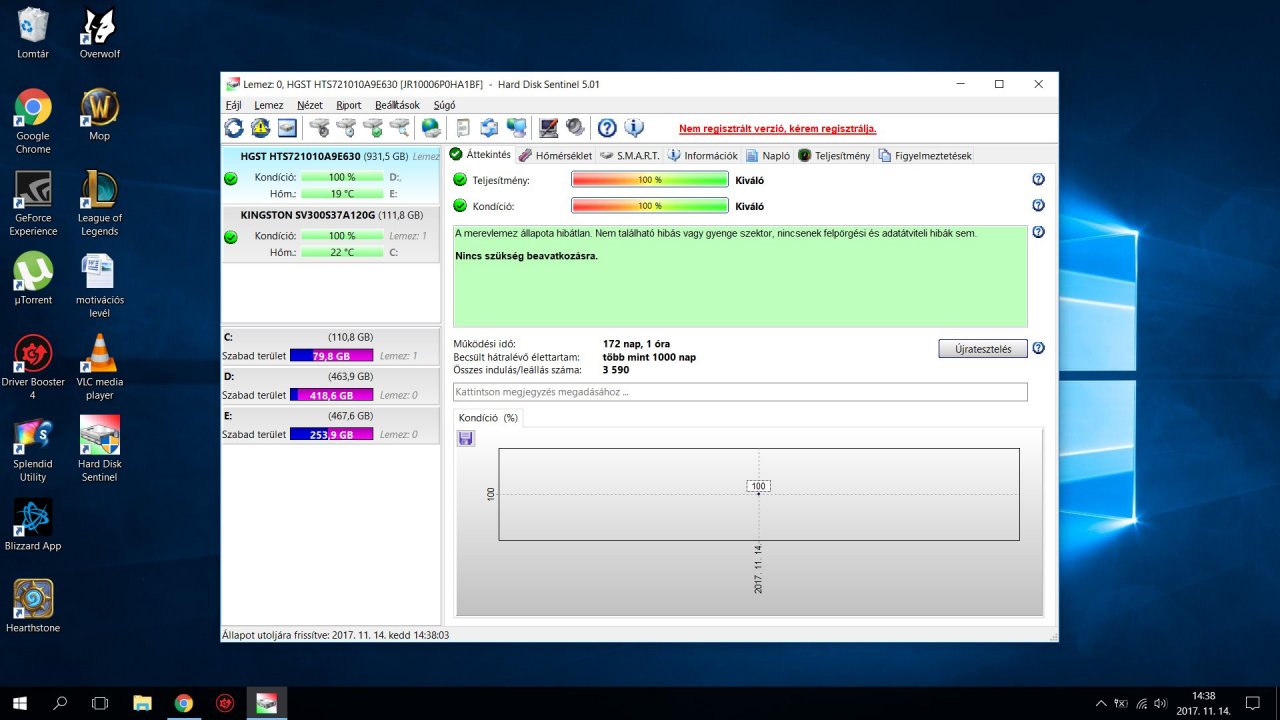This screenshot has width=1280, height=720.
Task: Click the '172 nap, 1 óra' working time value
Action: 636,344
